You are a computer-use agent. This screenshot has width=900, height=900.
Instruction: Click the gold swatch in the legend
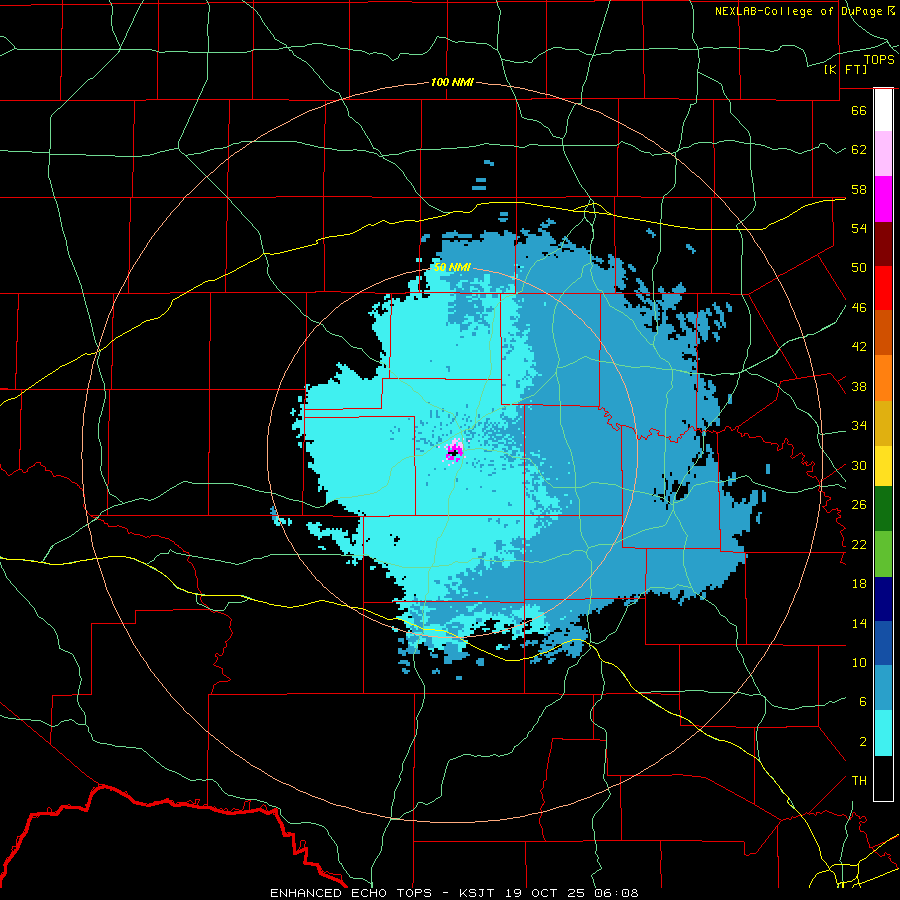pos(883,423)
